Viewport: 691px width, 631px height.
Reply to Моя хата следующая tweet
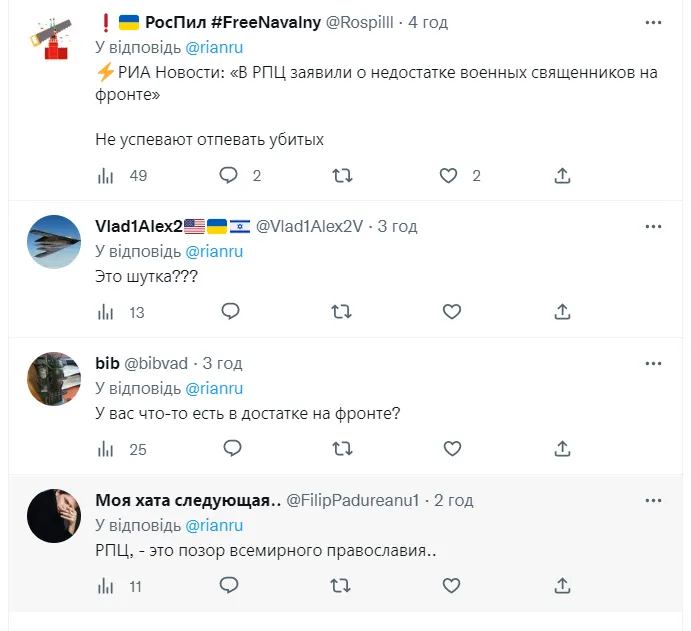pos(229,586)
